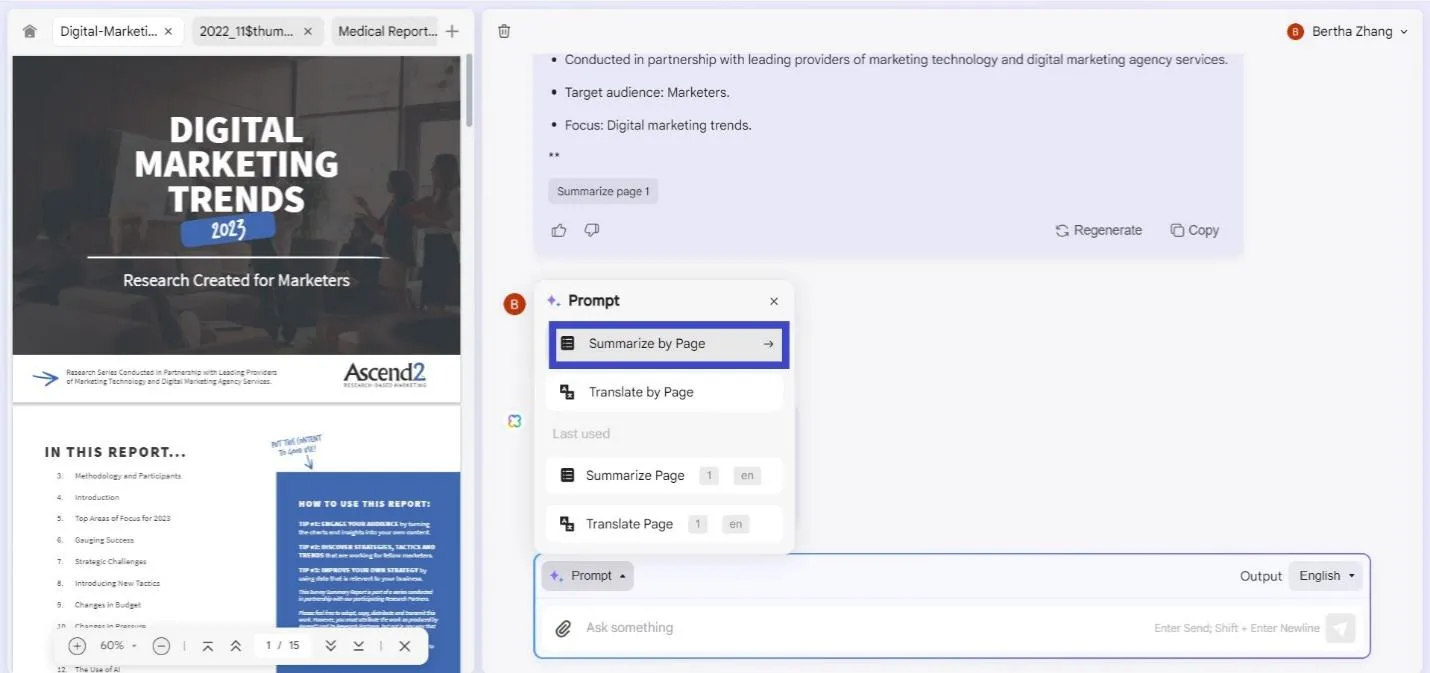The height and width of the screenshot is (673, 1430).
Task: Choose Translate by Page
Action: 665,392
